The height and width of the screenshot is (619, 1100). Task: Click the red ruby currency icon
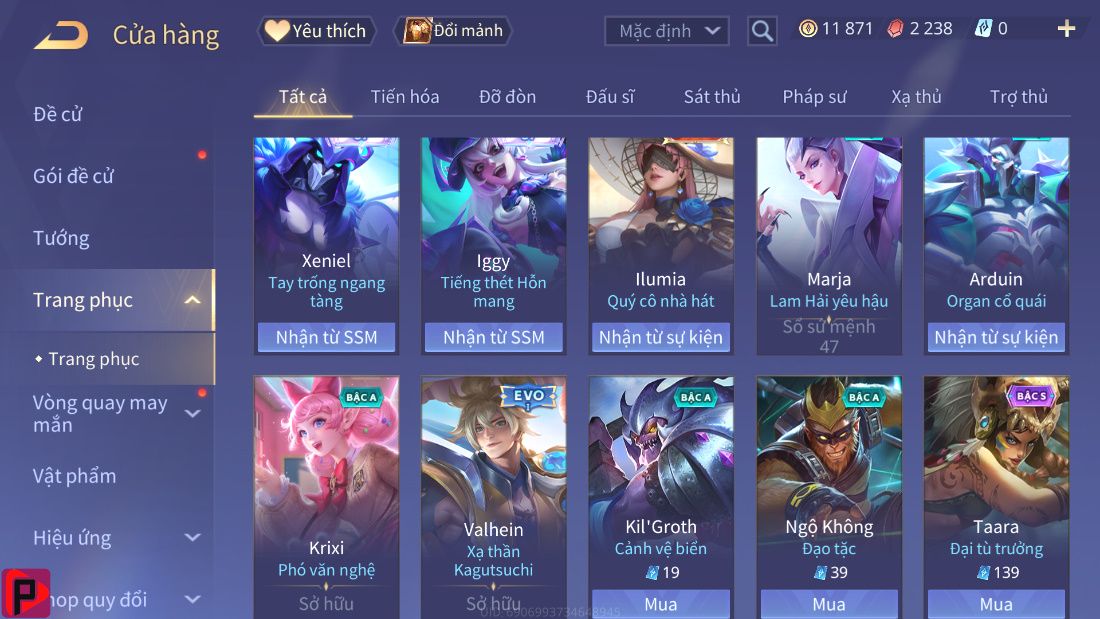click(895, 29)
